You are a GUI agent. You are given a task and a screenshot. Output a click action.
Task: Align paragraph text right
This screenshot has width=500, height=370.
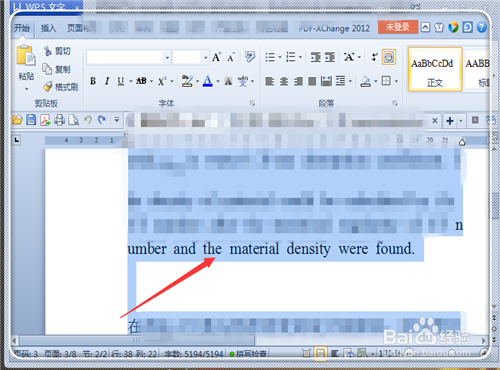point(298,81)
